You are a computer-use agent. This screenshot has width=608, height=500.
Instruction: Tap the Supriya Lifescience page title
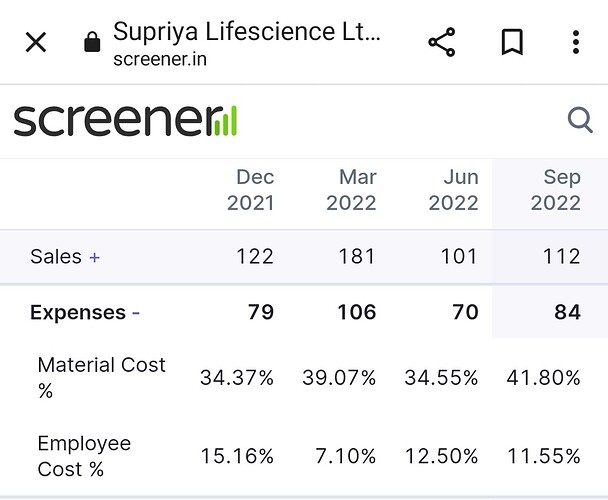[x=247, y=31]
